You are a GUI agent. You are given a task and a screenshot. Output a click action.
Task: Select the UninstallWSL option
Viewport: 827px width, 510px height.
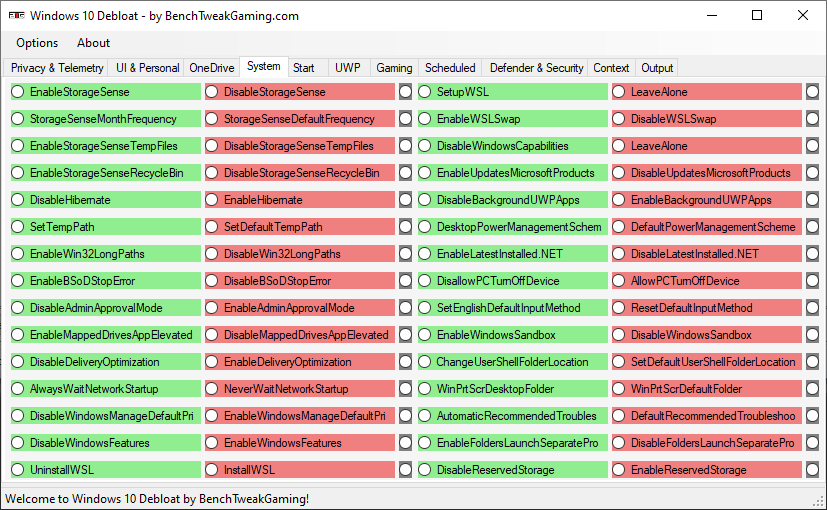(105, 469)
